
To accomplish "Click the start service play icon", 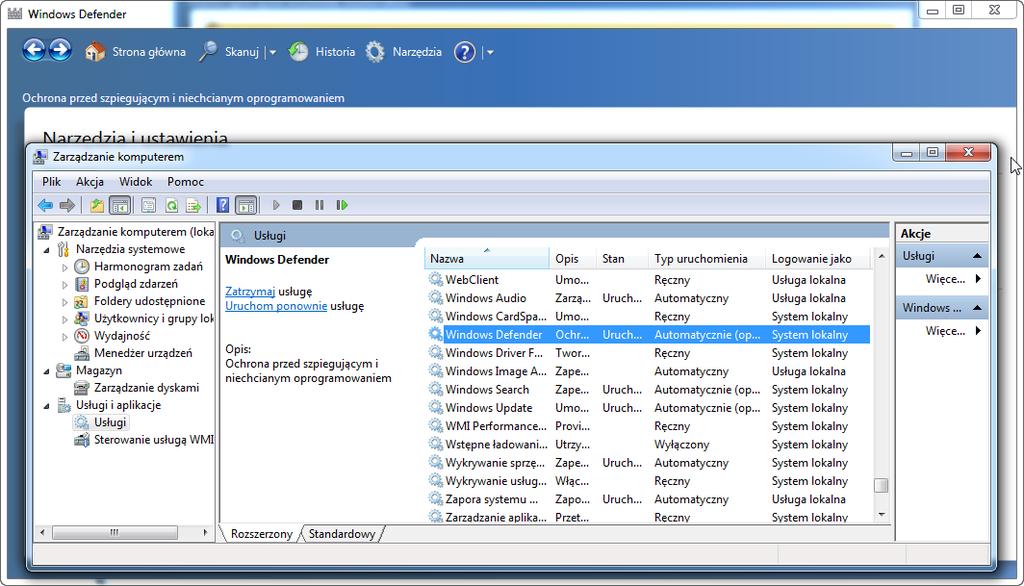I will pyautogui.click(x=276, y=205).
